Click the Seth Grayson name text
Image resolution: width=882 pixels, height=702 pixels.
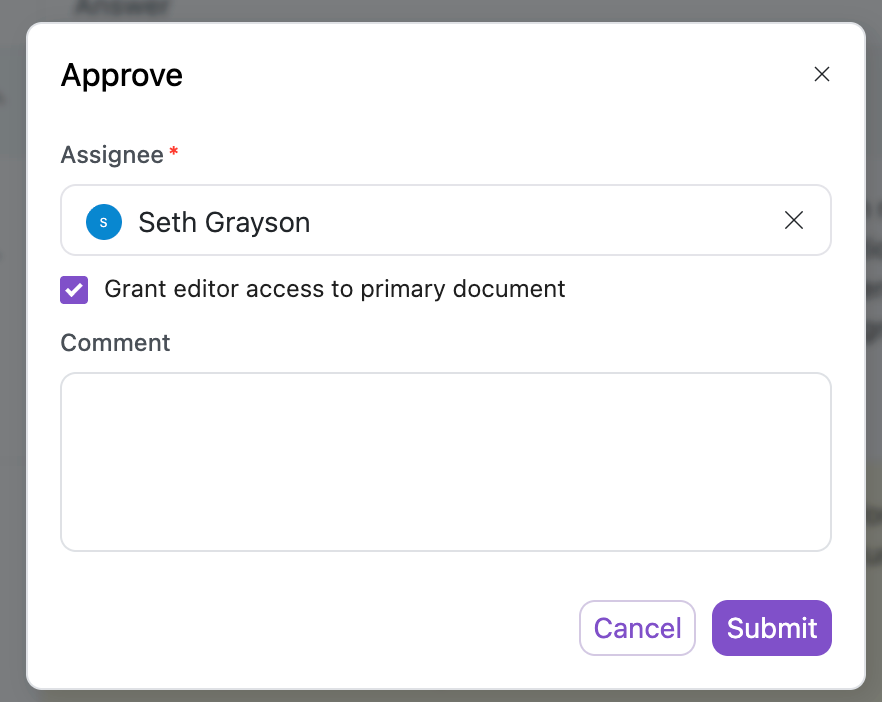tap(224, 222)
